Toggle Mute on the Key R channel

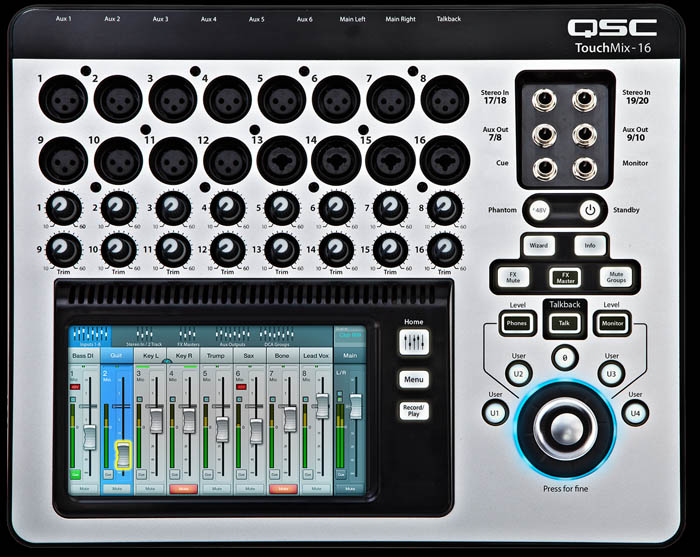point(184,488)
